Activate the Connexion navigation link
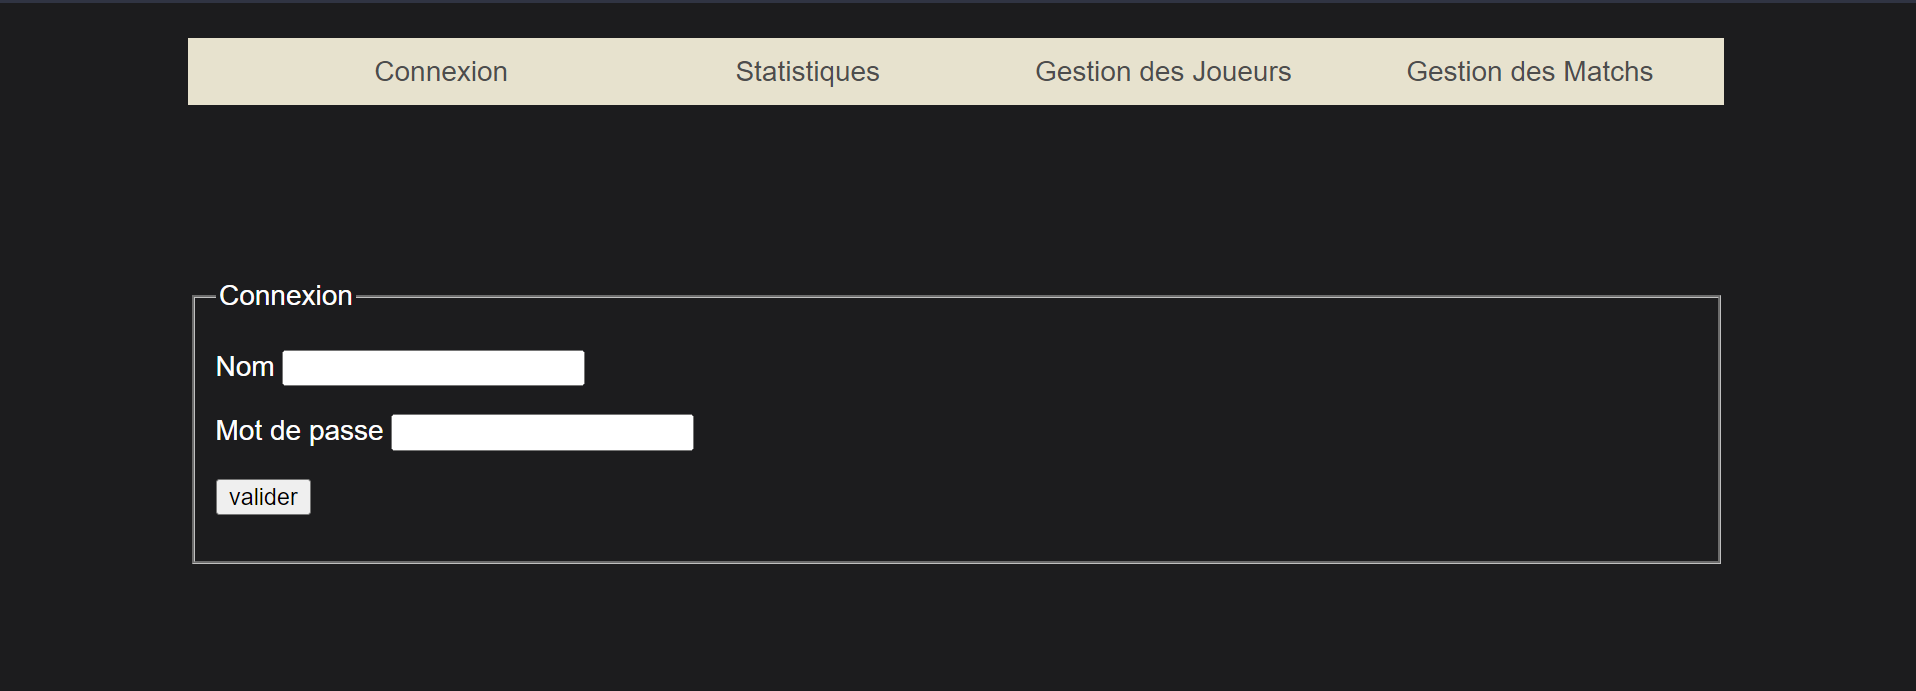1916x691 pixels. (440, 71)
